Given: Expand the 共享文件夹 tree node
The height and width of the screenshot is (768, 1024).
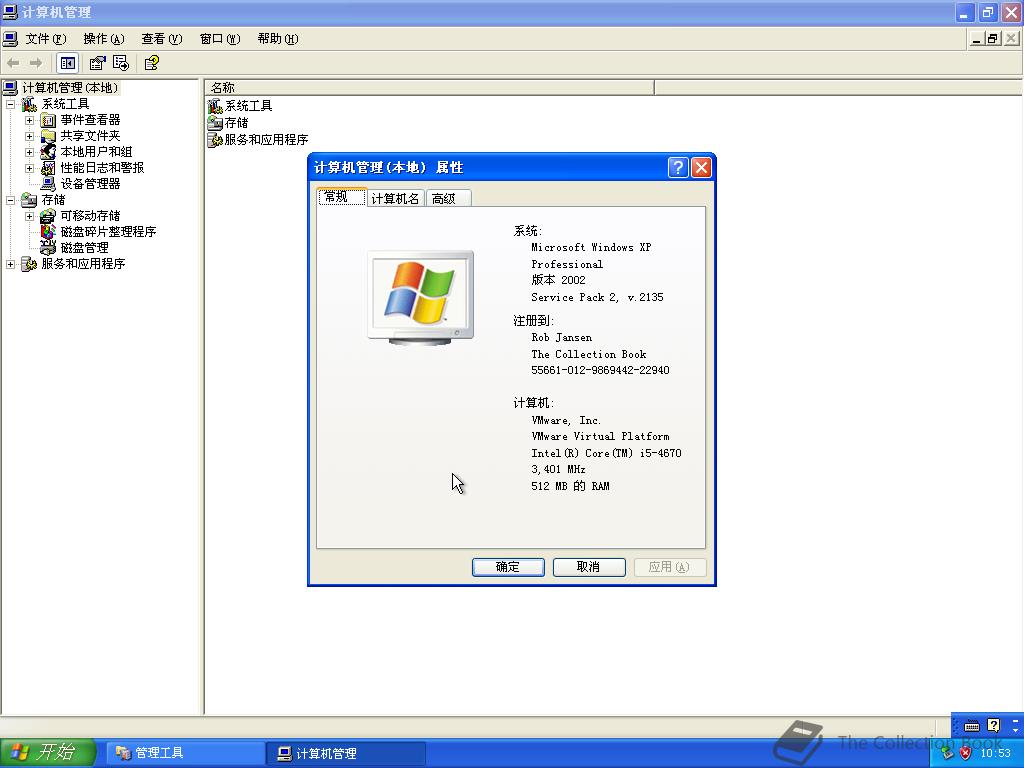Looking at the screenshot, I should [29, 136].
